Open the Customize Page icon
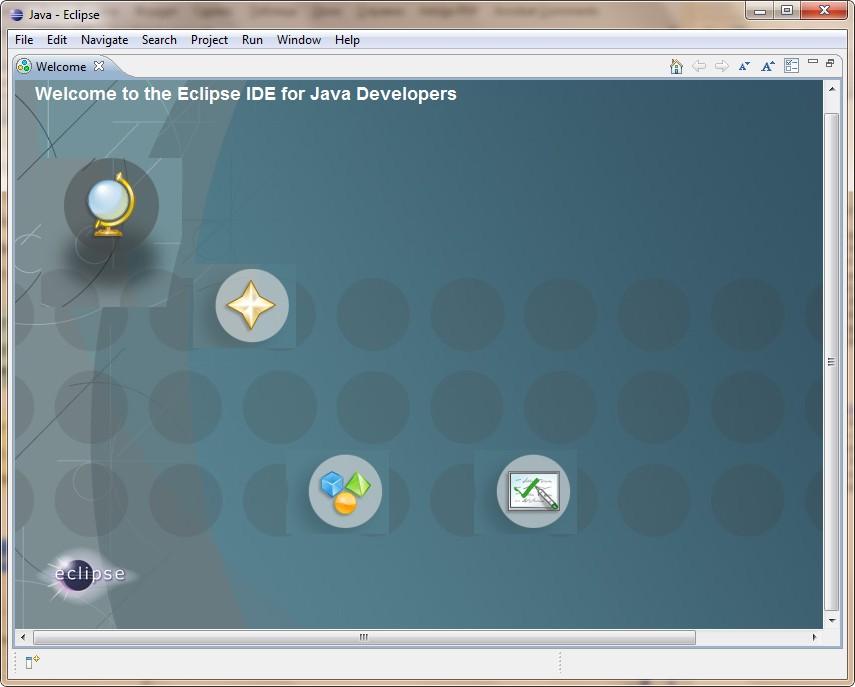This screenshot has width=855, height=687. coord(791,66)
